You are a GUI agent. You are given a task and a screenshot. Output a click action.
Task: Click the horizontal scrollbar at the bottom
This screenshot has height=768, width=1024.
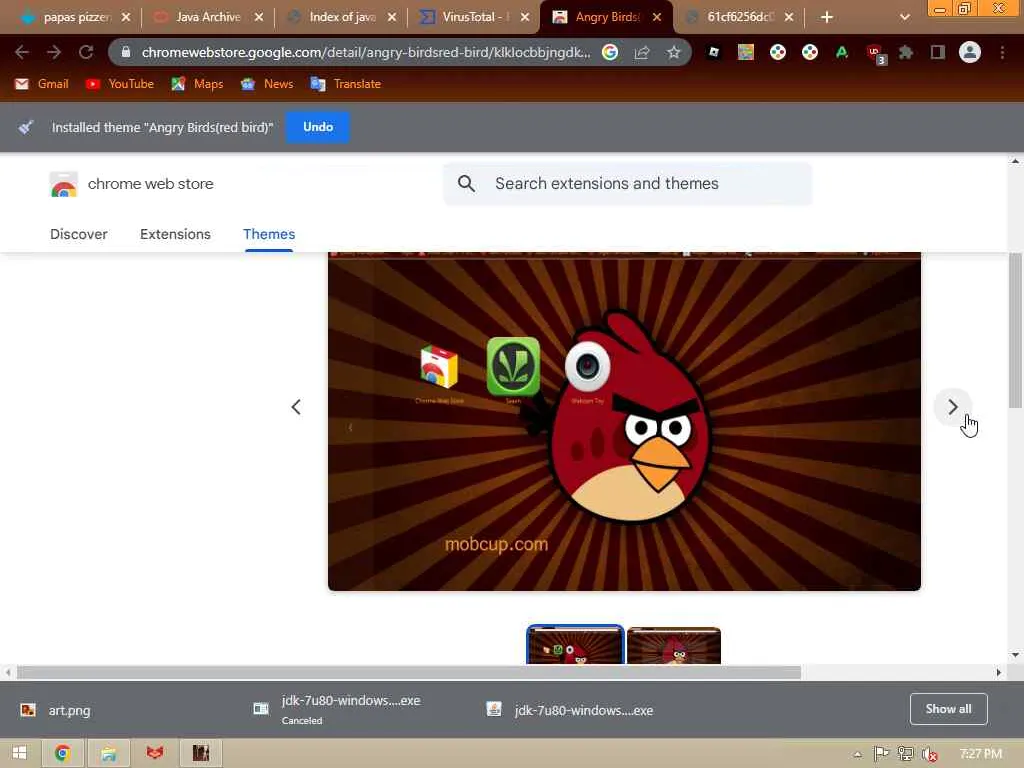409,672
